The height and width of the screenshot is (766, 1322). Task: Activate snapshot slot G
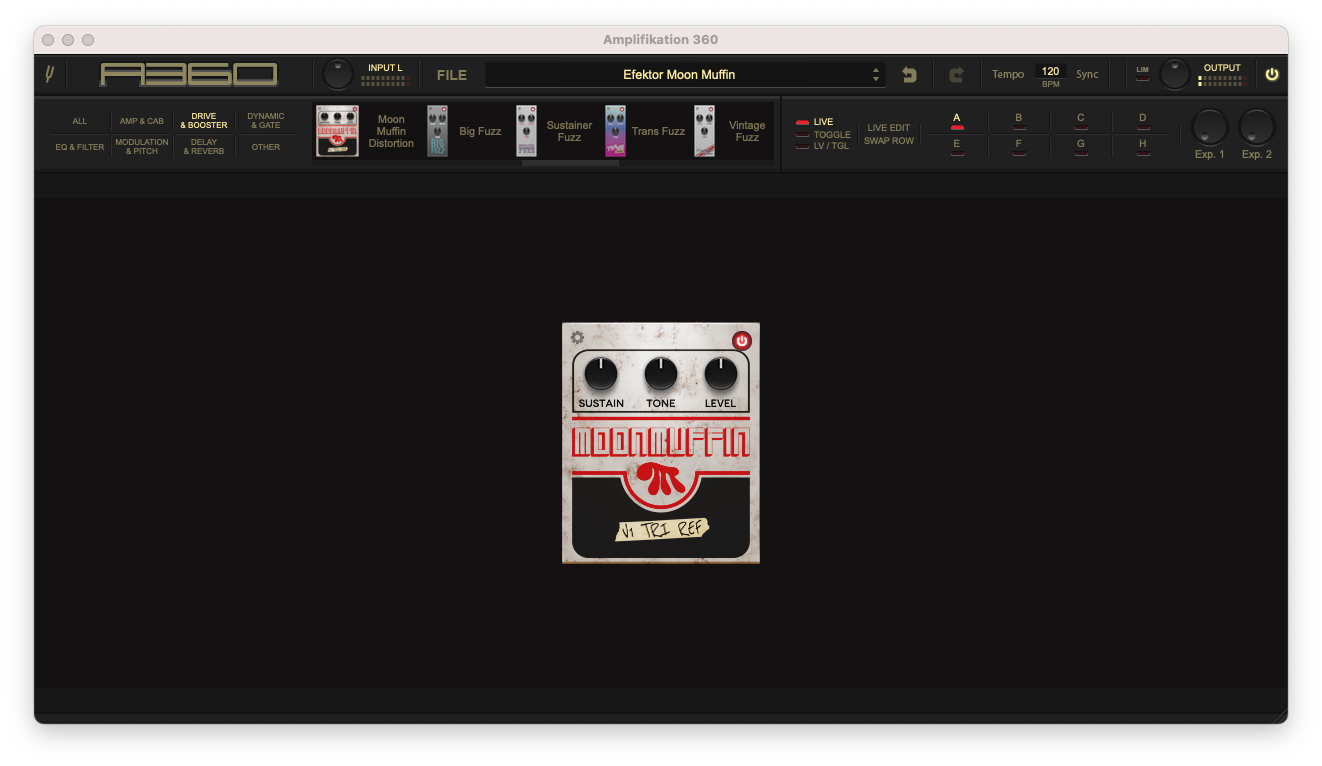[1081, 147]
